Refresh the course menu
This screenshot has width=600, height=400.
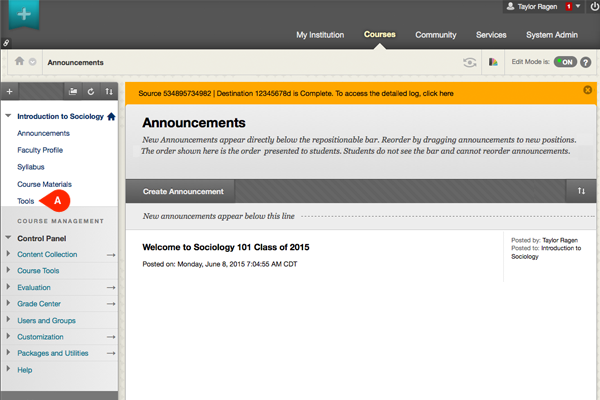pyautogui.click(x=91, y=91)
